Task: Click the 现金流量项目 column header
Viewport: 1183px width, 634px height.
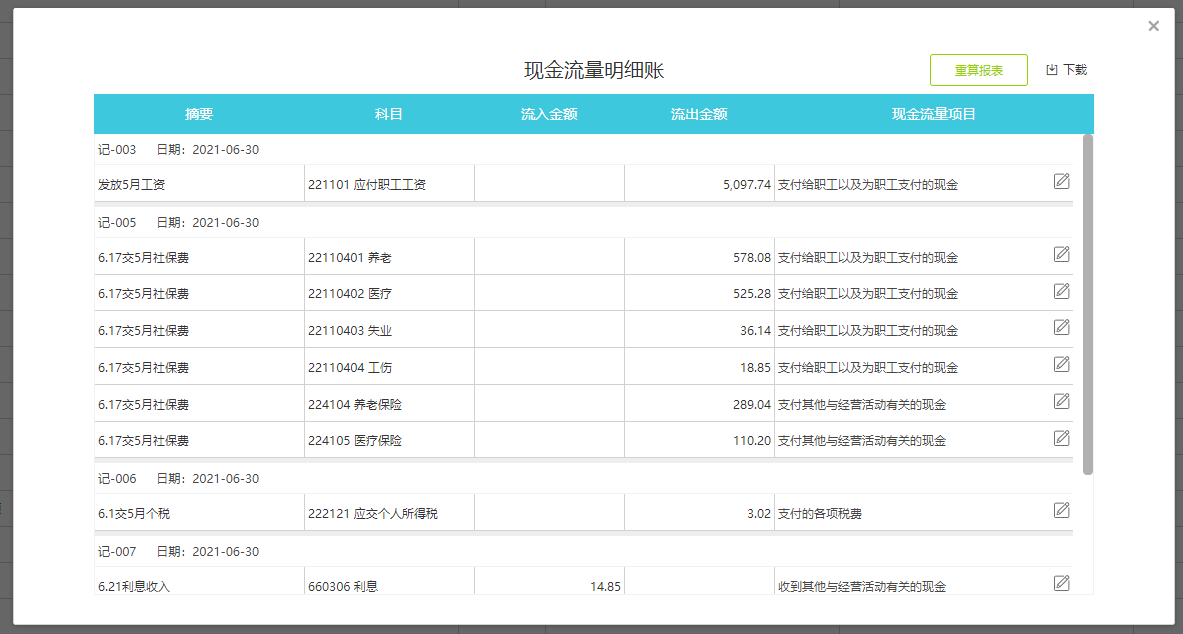Action: (934, 114)
